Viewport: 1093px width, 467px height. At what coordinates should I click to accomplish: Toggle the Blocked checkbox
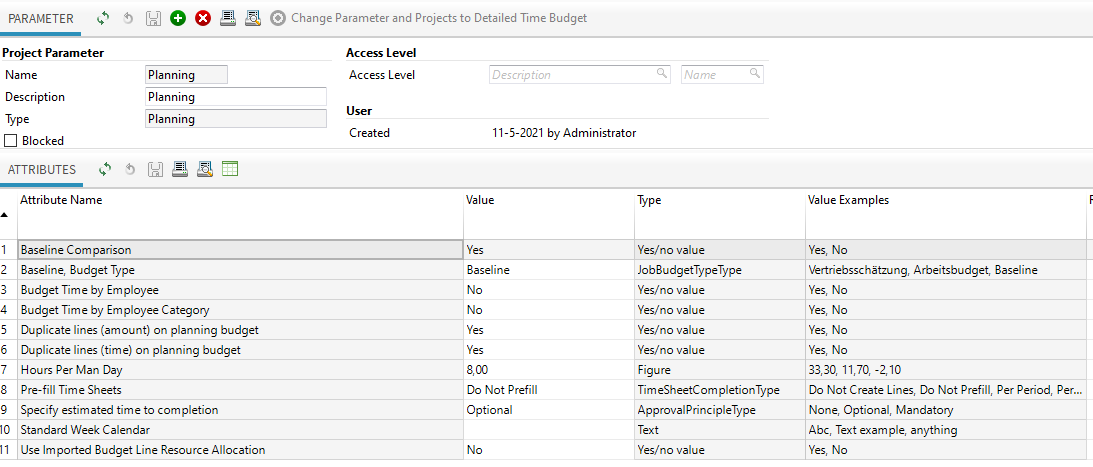[11, 141]
